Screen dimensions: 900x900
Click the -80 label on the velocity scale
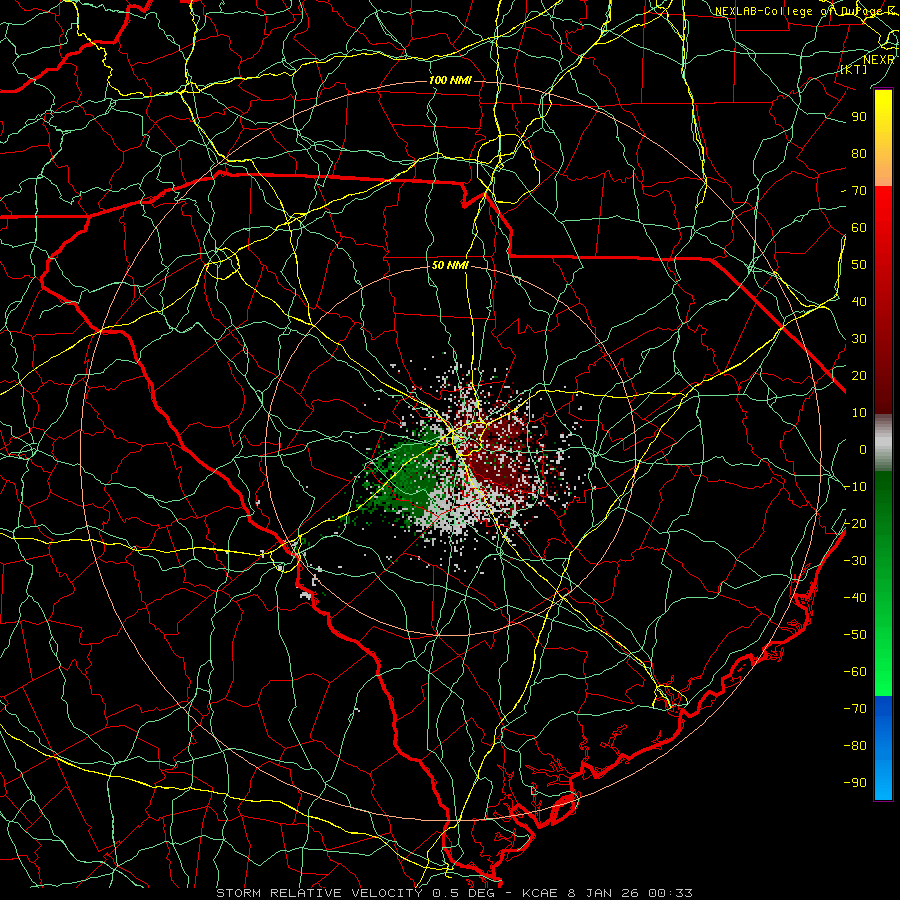[x=855, y=746]
